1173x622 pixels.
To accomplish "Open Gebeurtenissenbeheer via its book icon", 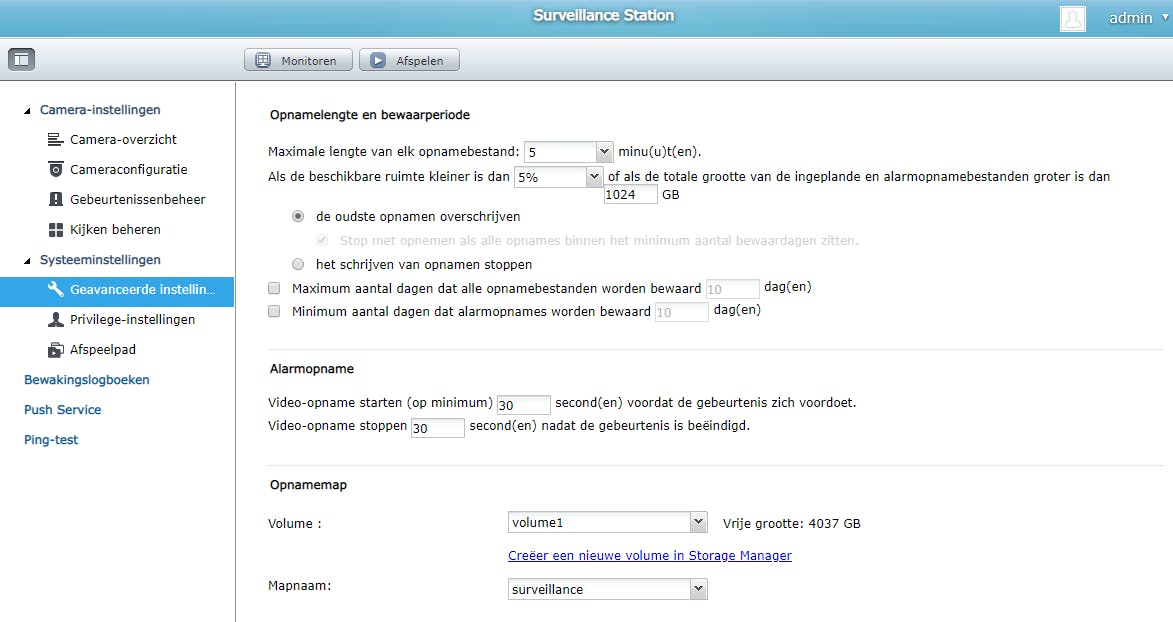I will tap(58, 199).
